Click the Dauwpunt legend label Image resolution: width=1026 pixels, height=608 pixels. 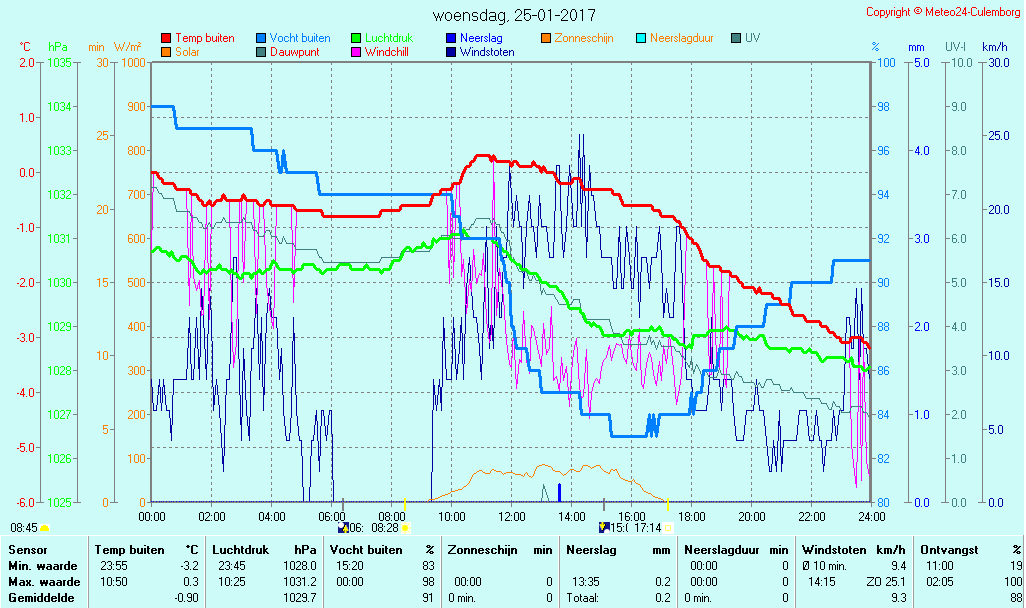[x=294, y=52]
